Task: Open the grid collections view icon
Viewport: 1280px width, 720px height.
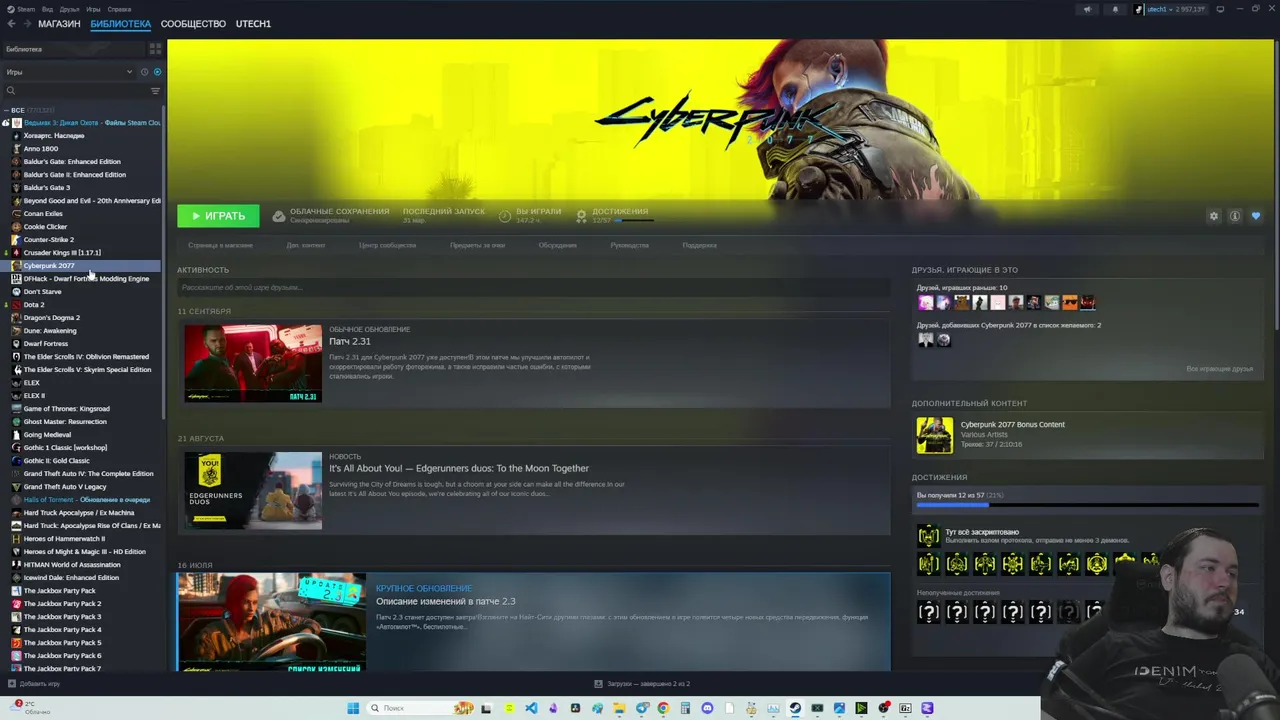Action: pos(155,48)
